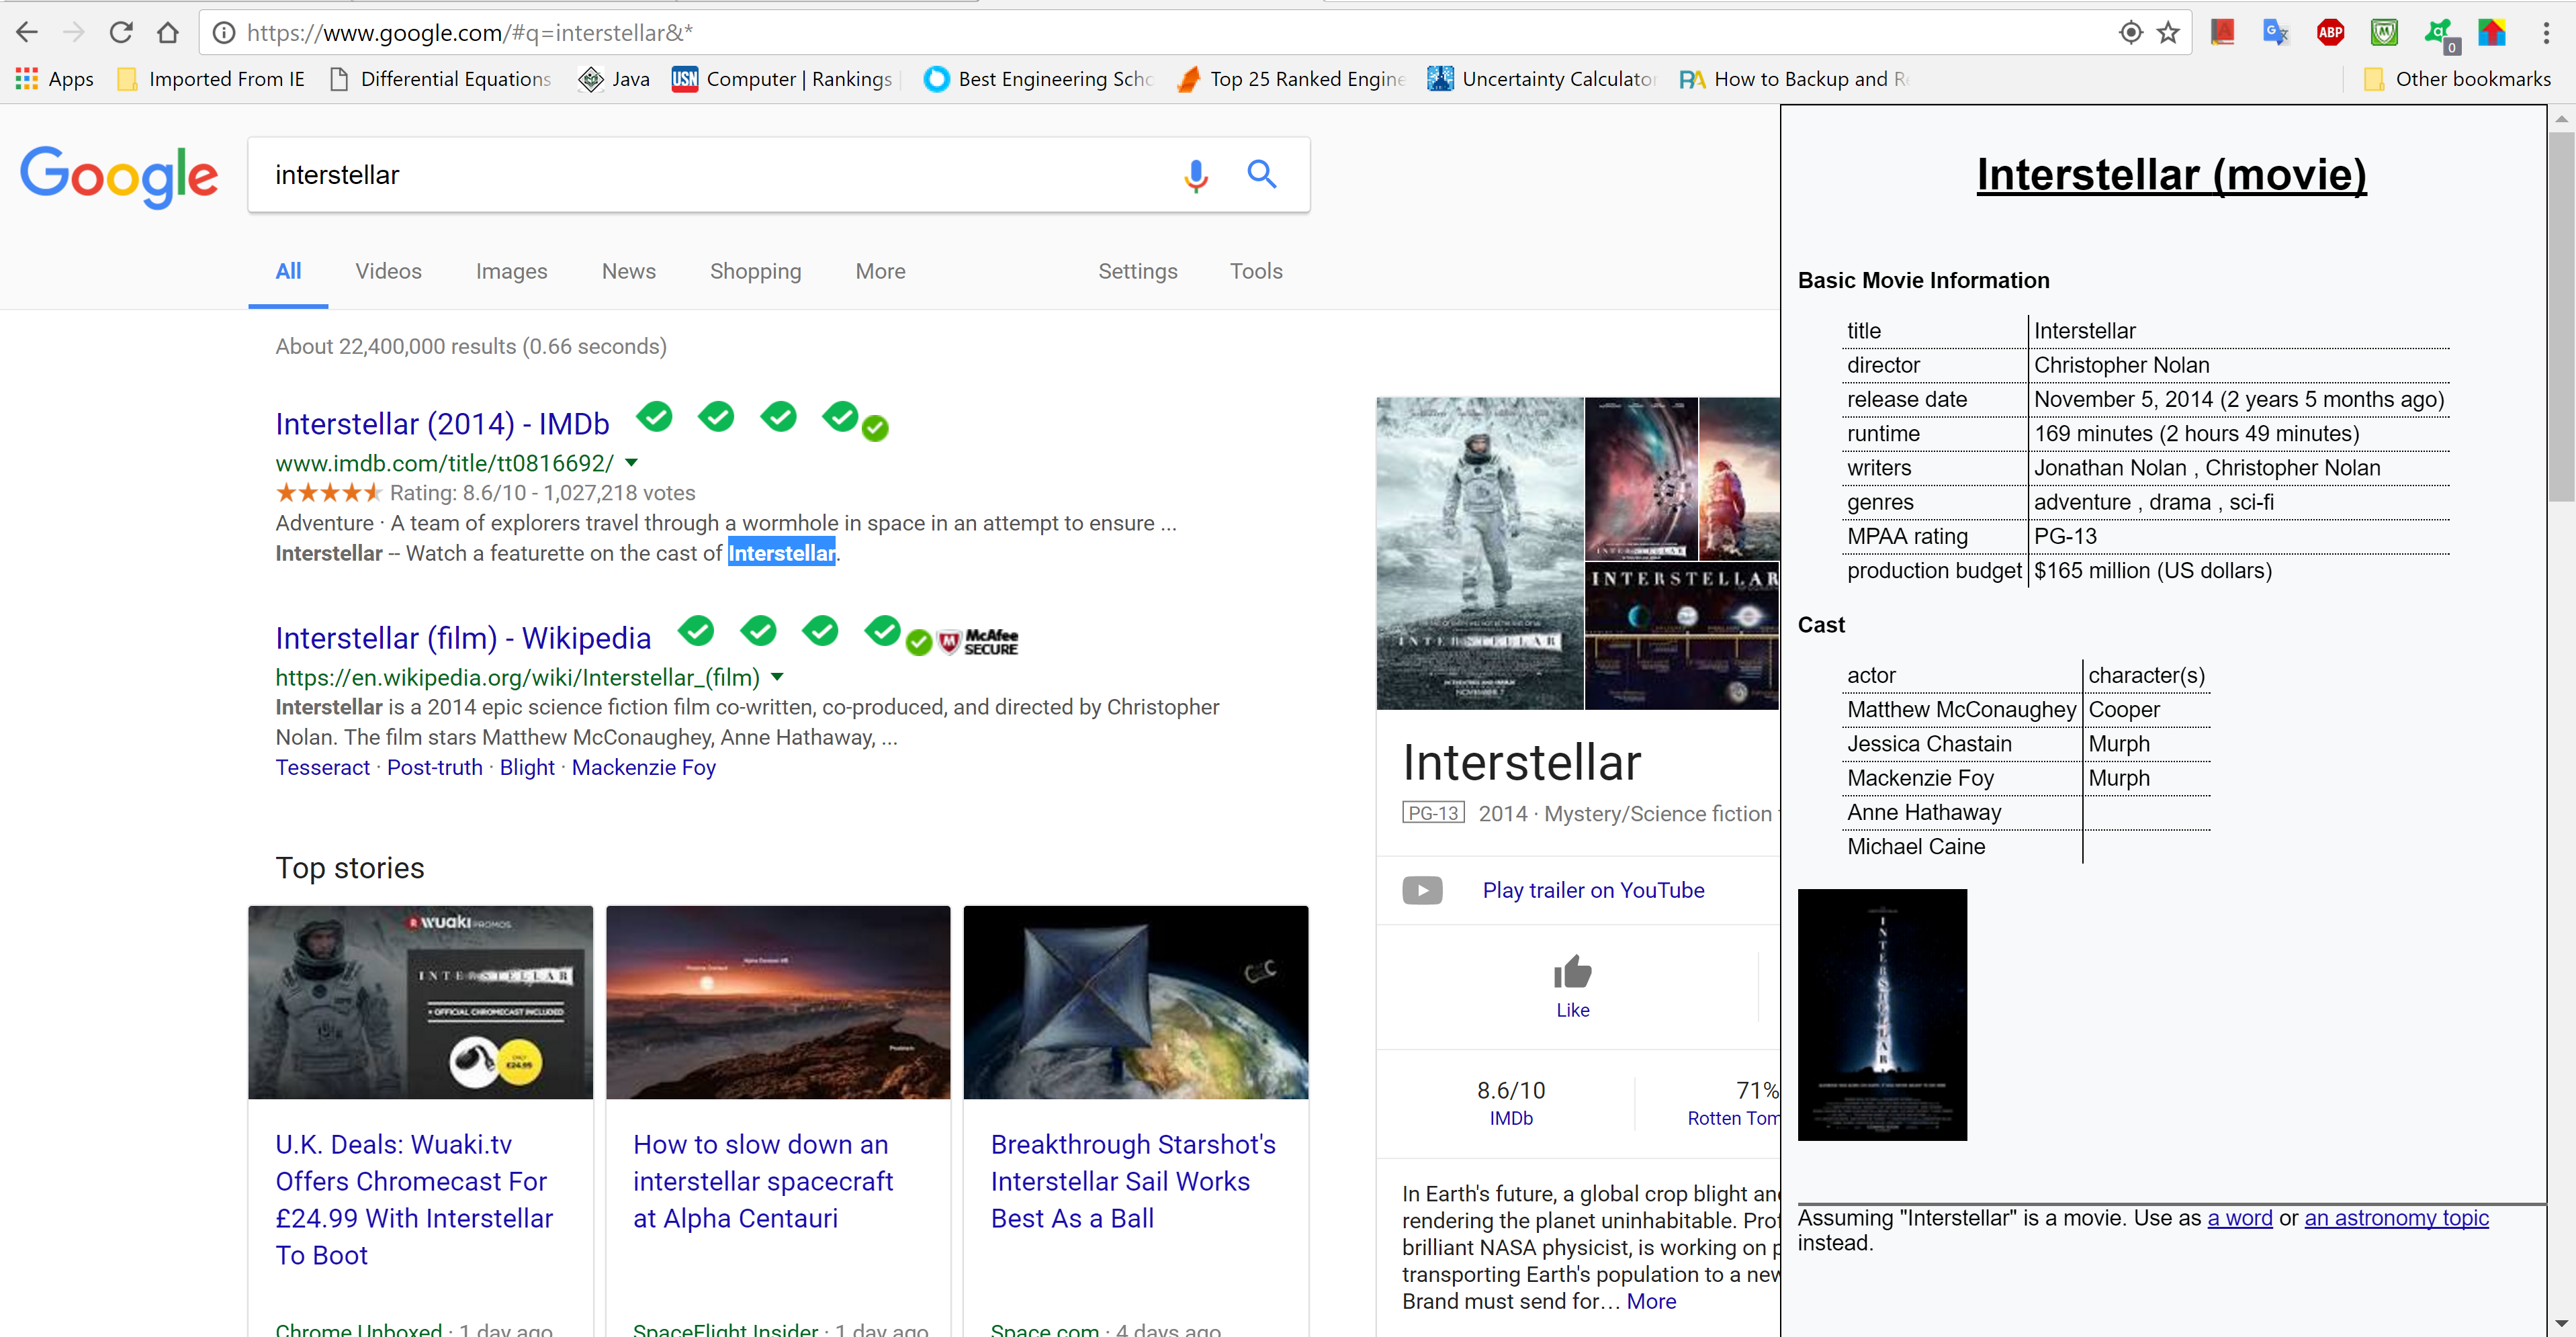Expand Wikipedia result URL dropdown arrow
The height and width of the screenshot is (1337, 2576).
pos(777,677)
